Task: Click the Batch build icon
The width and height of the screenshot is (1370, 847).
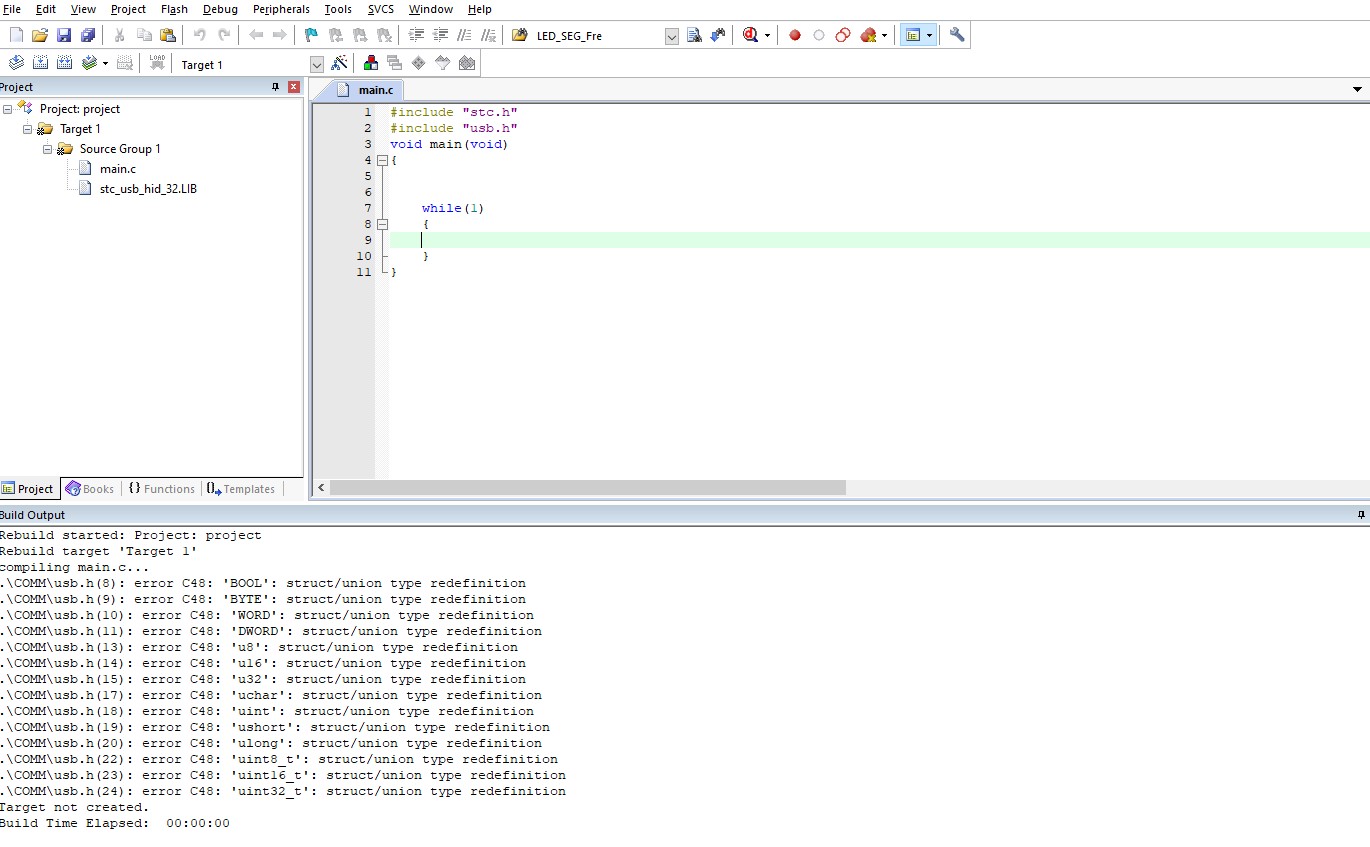Action: [x=89, y=63]
